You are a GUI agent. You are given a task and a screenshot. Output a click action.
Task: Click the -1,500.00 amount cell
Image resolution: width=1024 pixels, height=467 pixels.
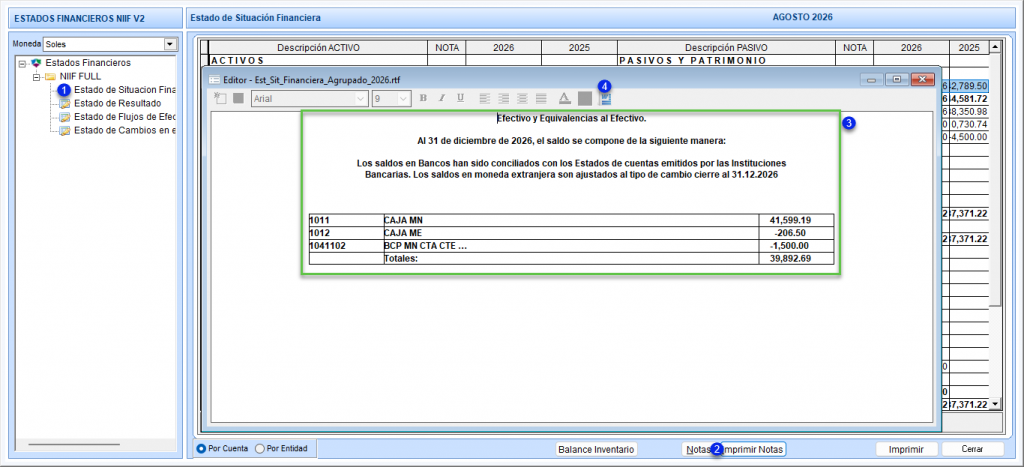797,246
